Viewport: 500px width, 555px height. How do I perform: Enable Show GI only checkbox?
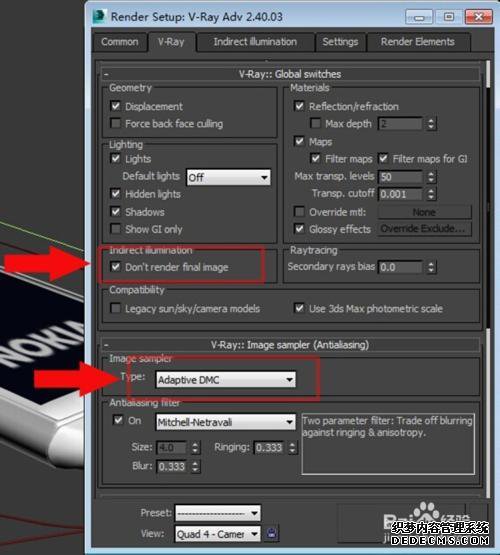[x=115, y=229]
